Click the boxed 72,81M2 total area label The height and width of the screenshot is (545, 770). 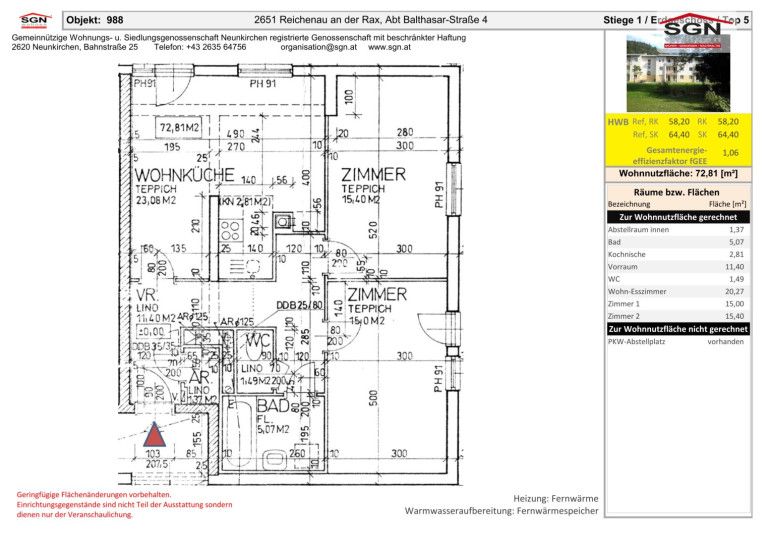pos(181,128)
